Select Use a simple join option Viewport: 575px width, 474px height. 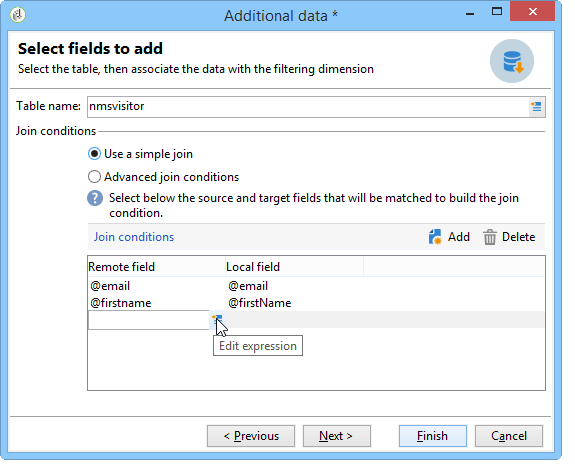coord(140,154)
